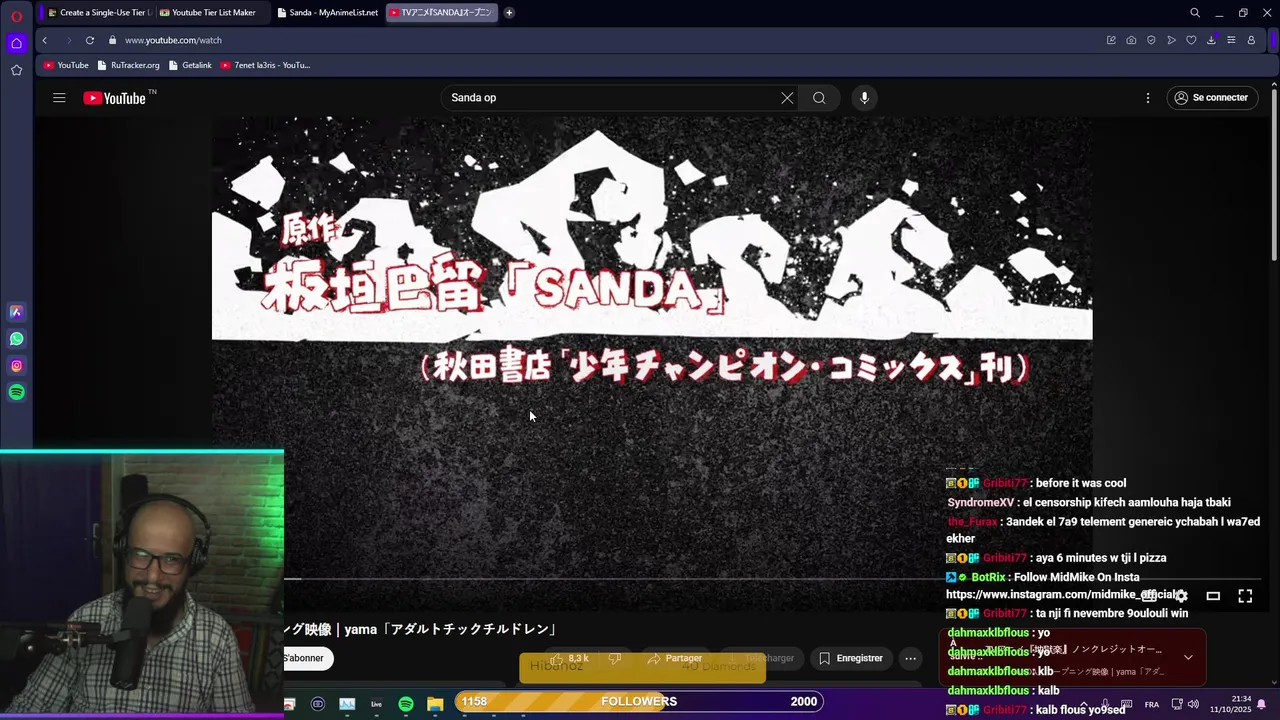
Task: Click the YouTube search magnifier button
Action: coord(819,98)
